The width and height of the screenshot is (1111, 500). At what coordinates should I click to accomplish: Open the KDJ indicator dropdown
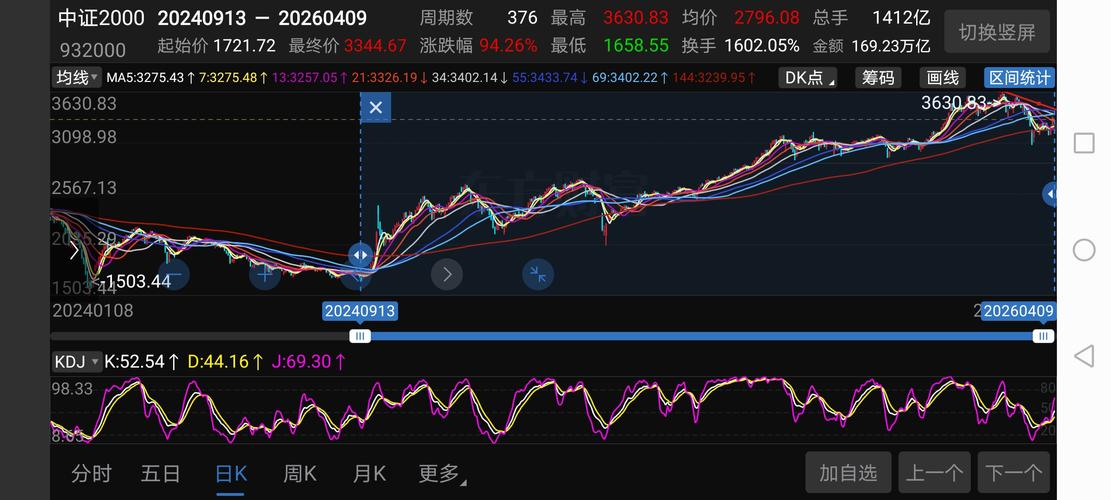(x=77, y=362)
